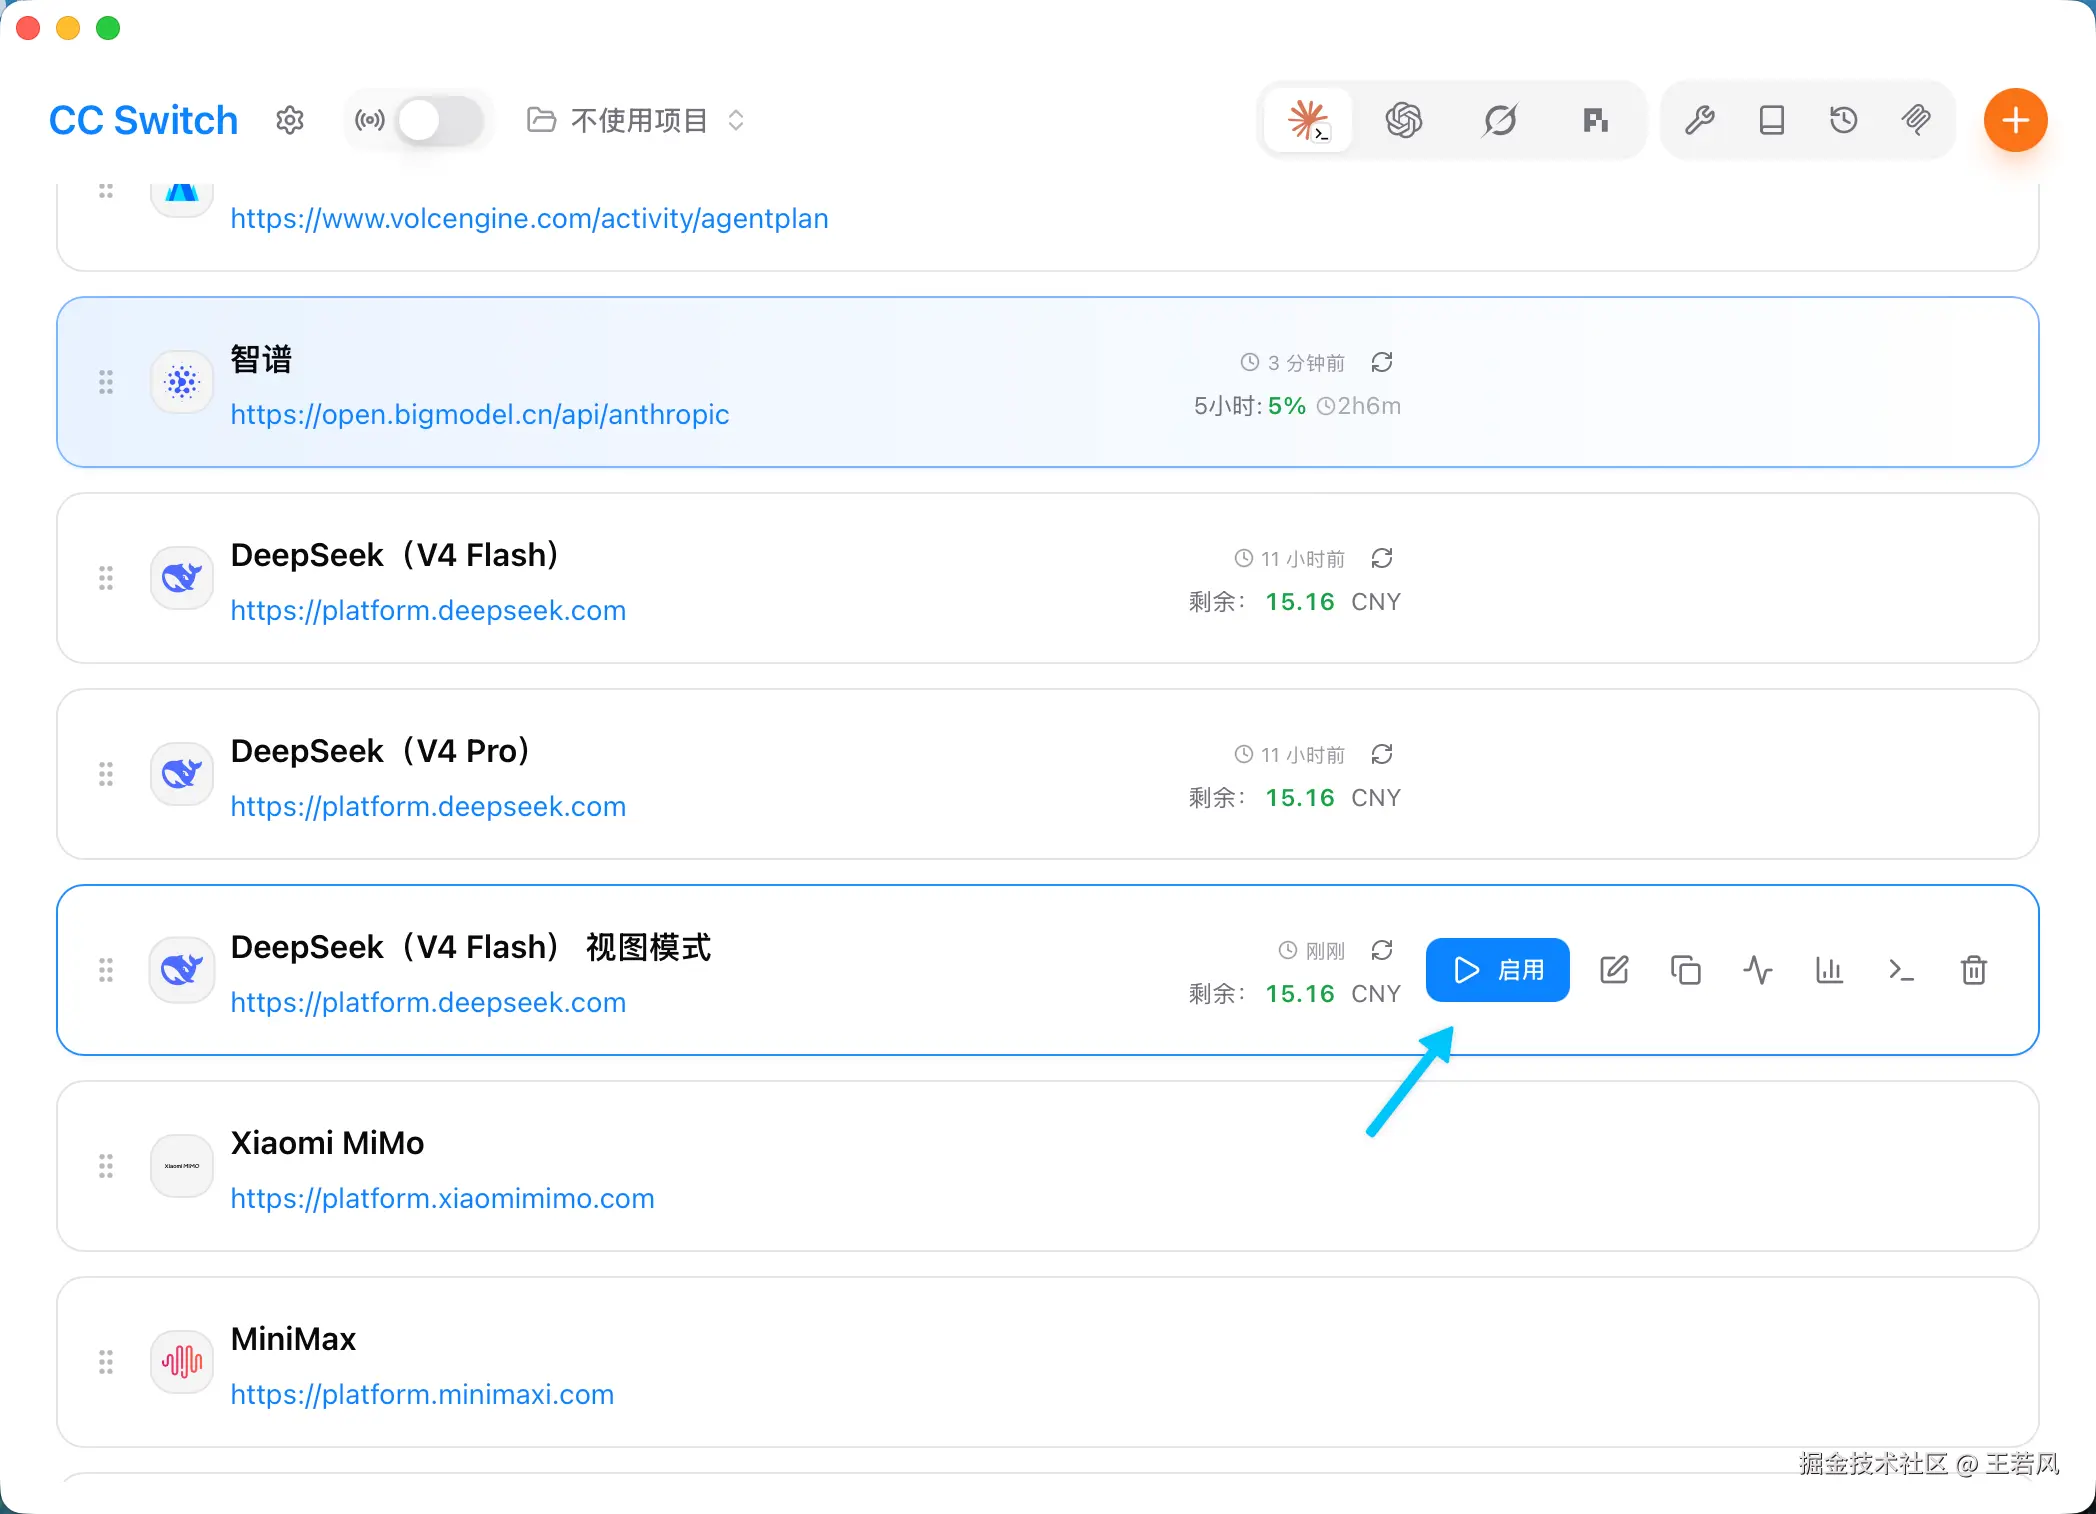This screenshot has width=2096, height=1514.
Task: Open DeepSeek (V4 Pro) platform link
Action: 428,806
